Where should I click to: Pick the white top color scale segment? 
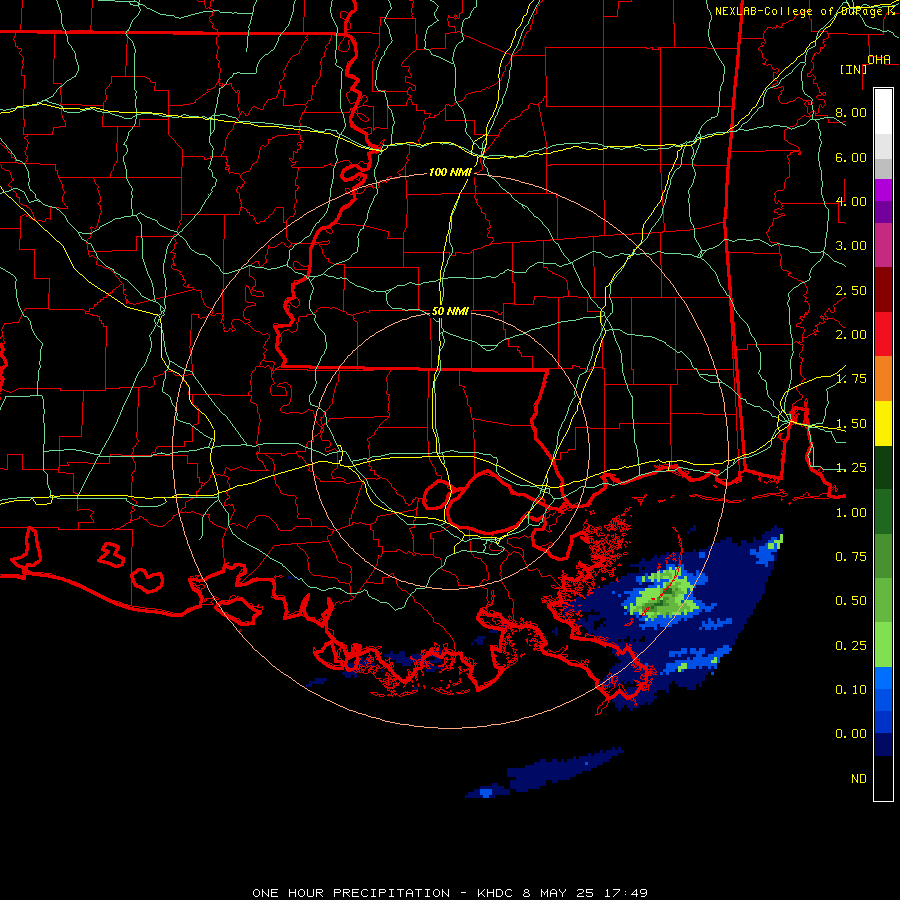pos(883,112)
